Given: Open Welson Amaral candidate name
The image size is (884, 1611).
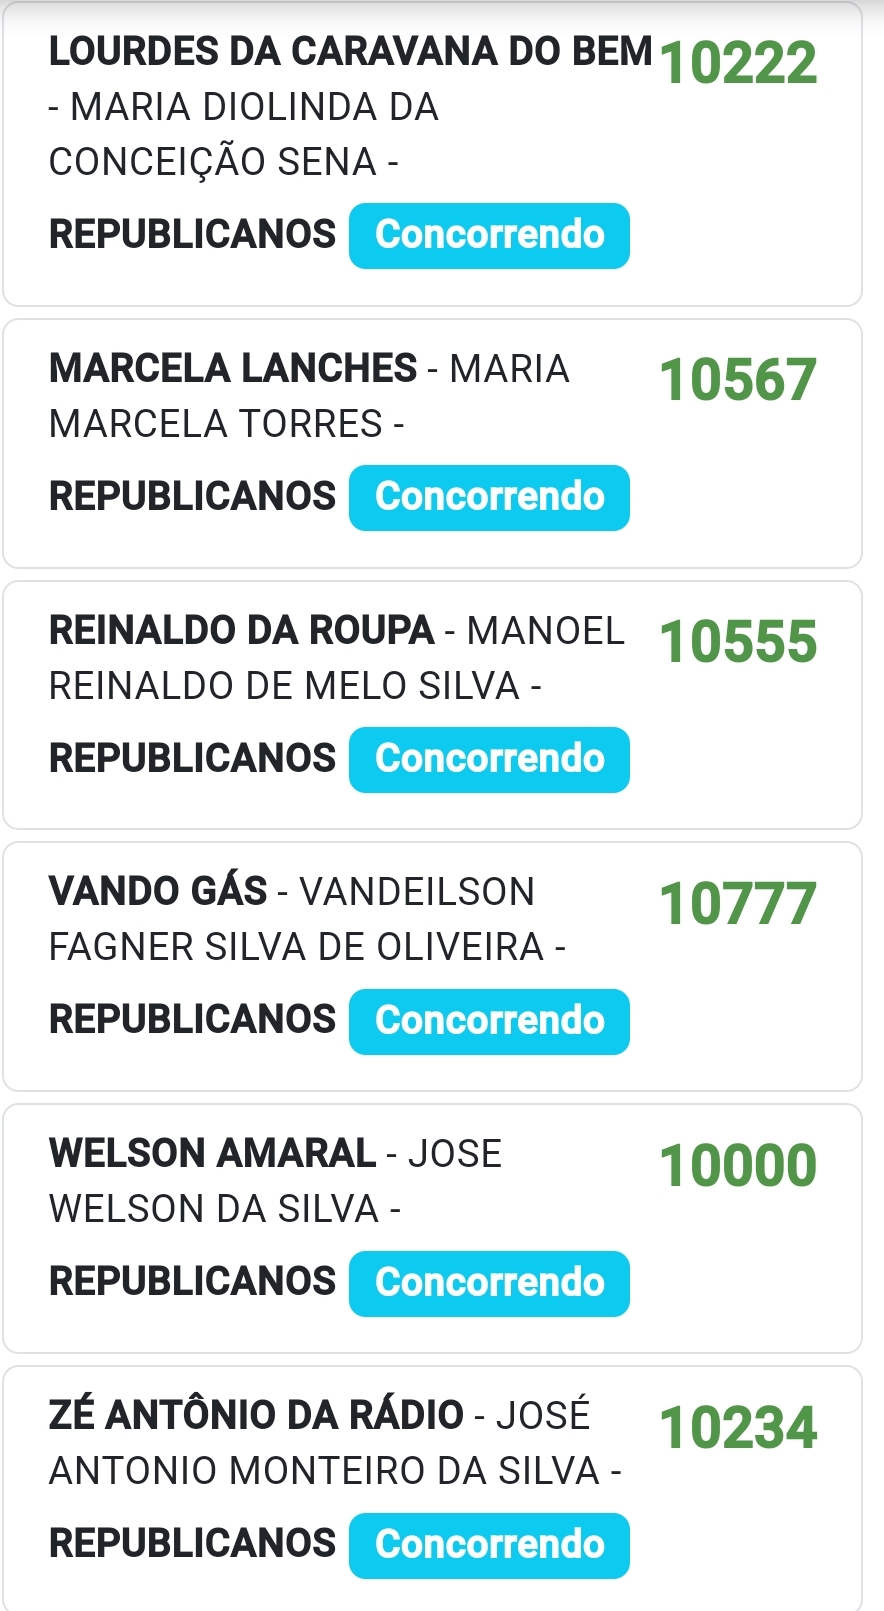Looking at the screenshot, I should pyautogui.click(x=212, y=1153).
